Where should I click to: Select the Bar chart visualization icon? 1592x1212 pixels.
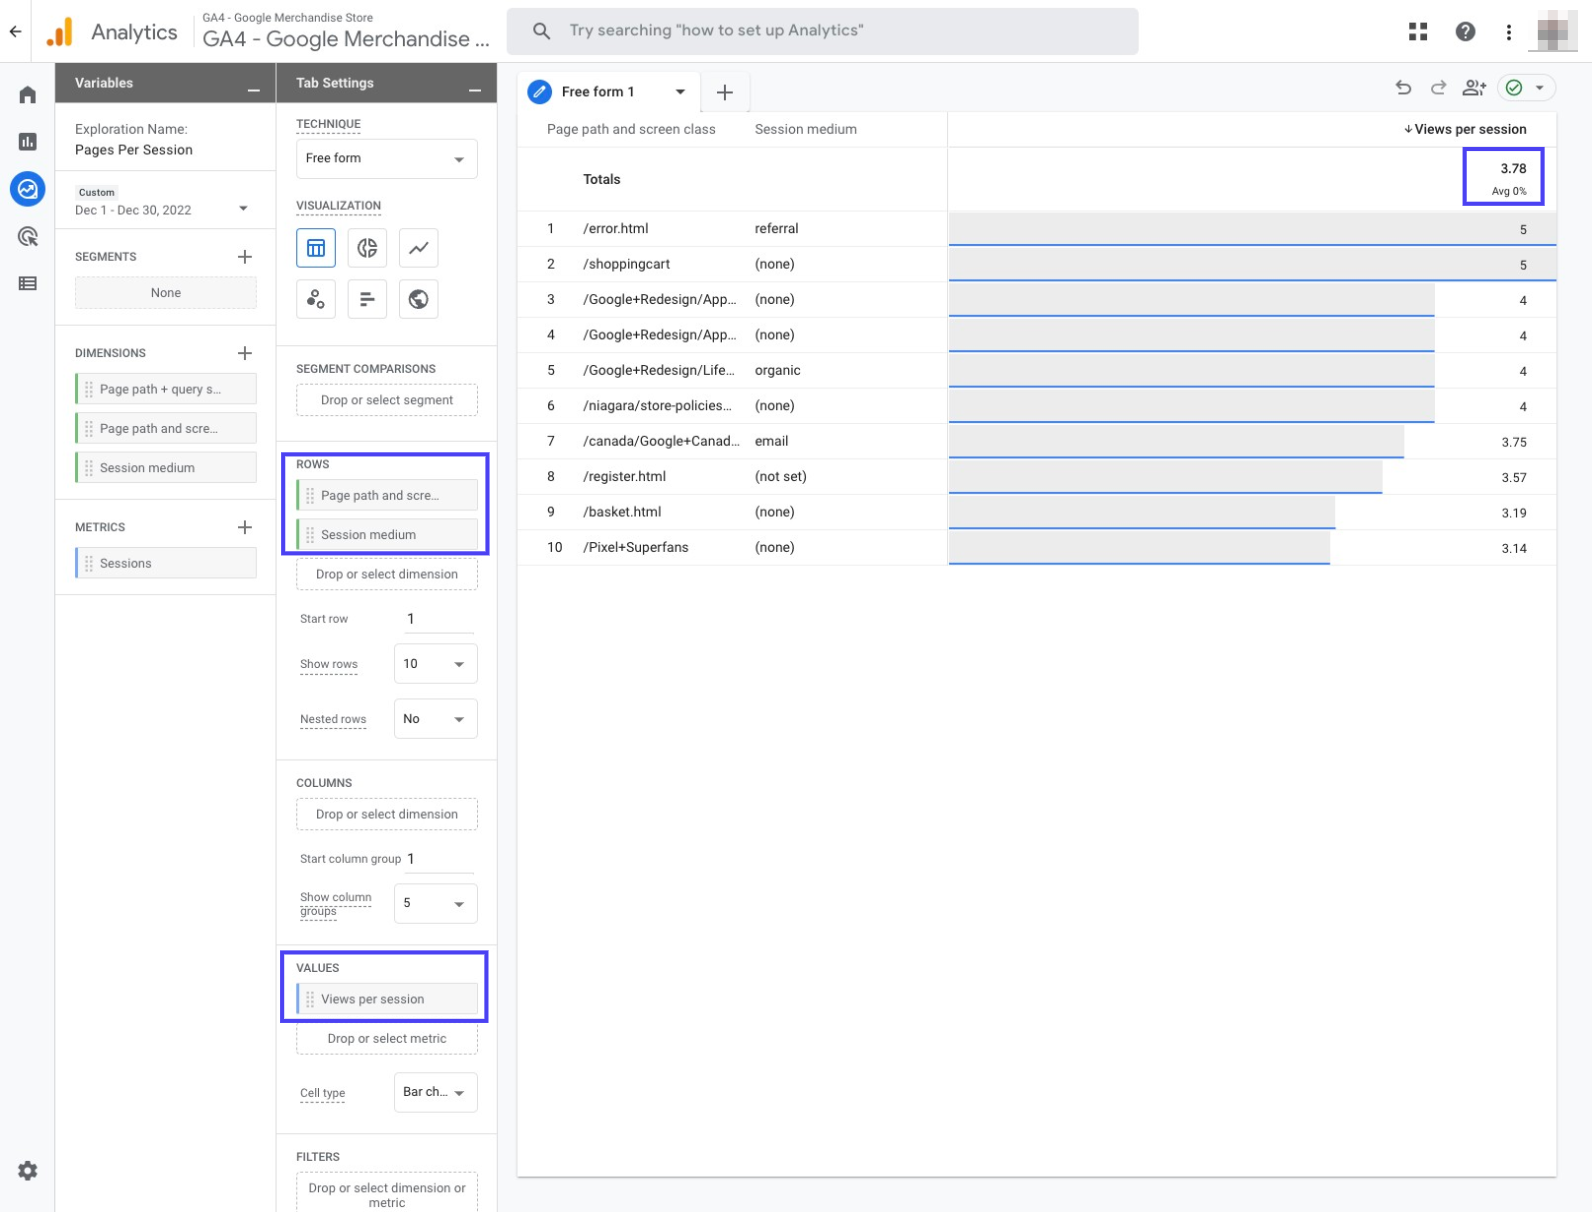[367, 299]
